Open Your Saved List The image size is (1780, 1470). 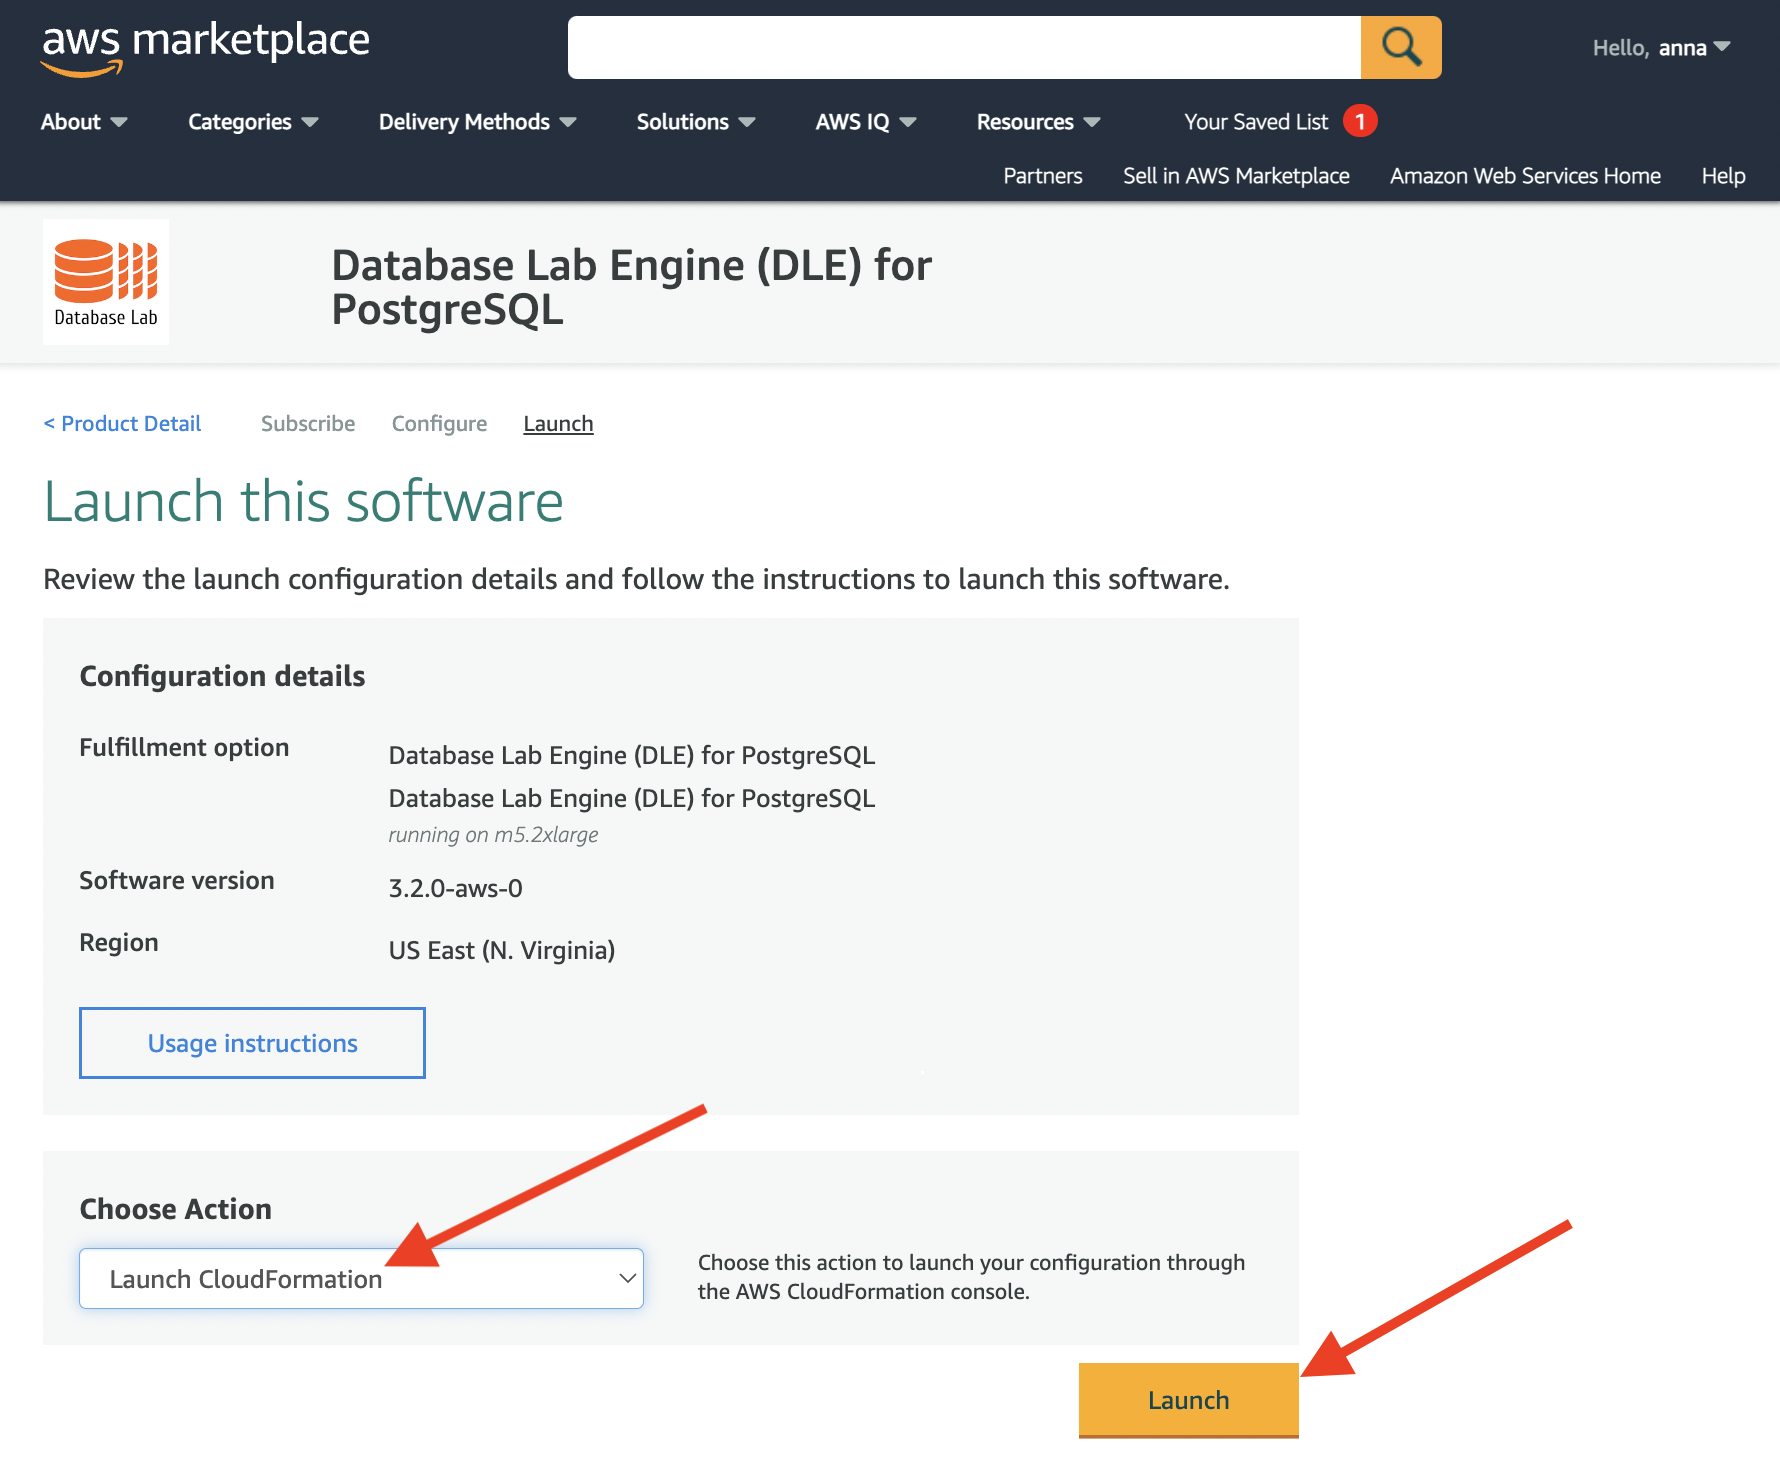click(x=1256, y=122)
